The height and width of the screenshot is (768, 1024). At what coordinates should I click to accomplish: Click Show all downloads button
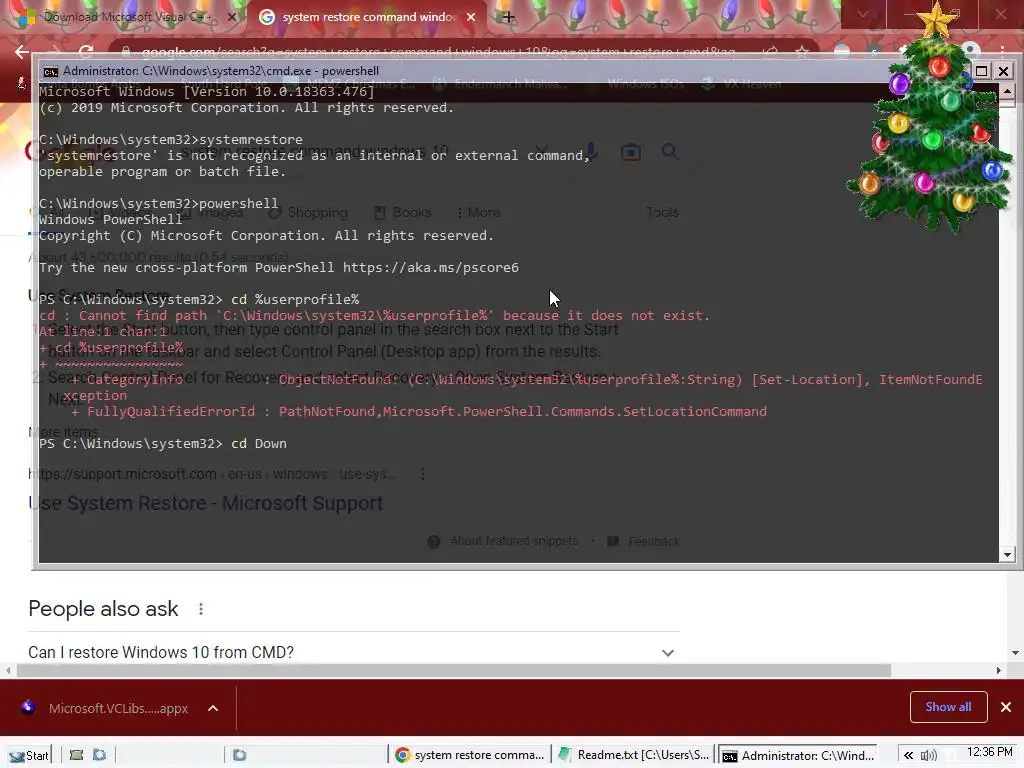[948, 707]
